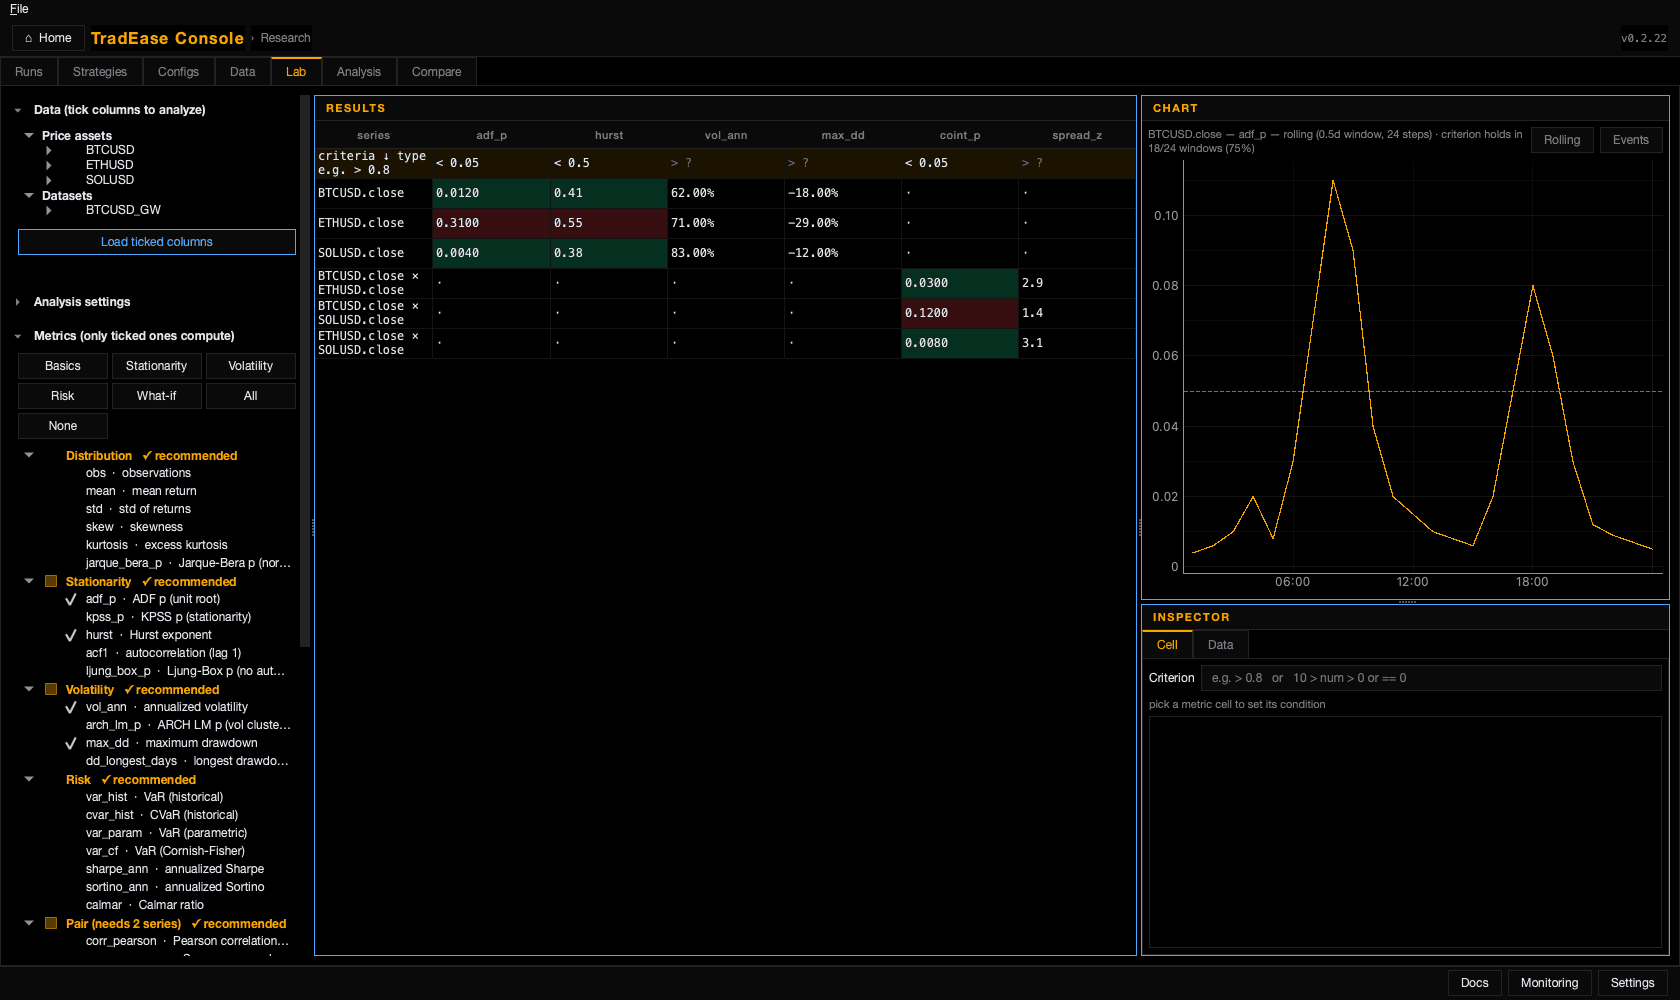Viewport: 1680px width, 1000px height.
Task: Collapse the Risk metrics group
Action: click(x=29, y=779)
